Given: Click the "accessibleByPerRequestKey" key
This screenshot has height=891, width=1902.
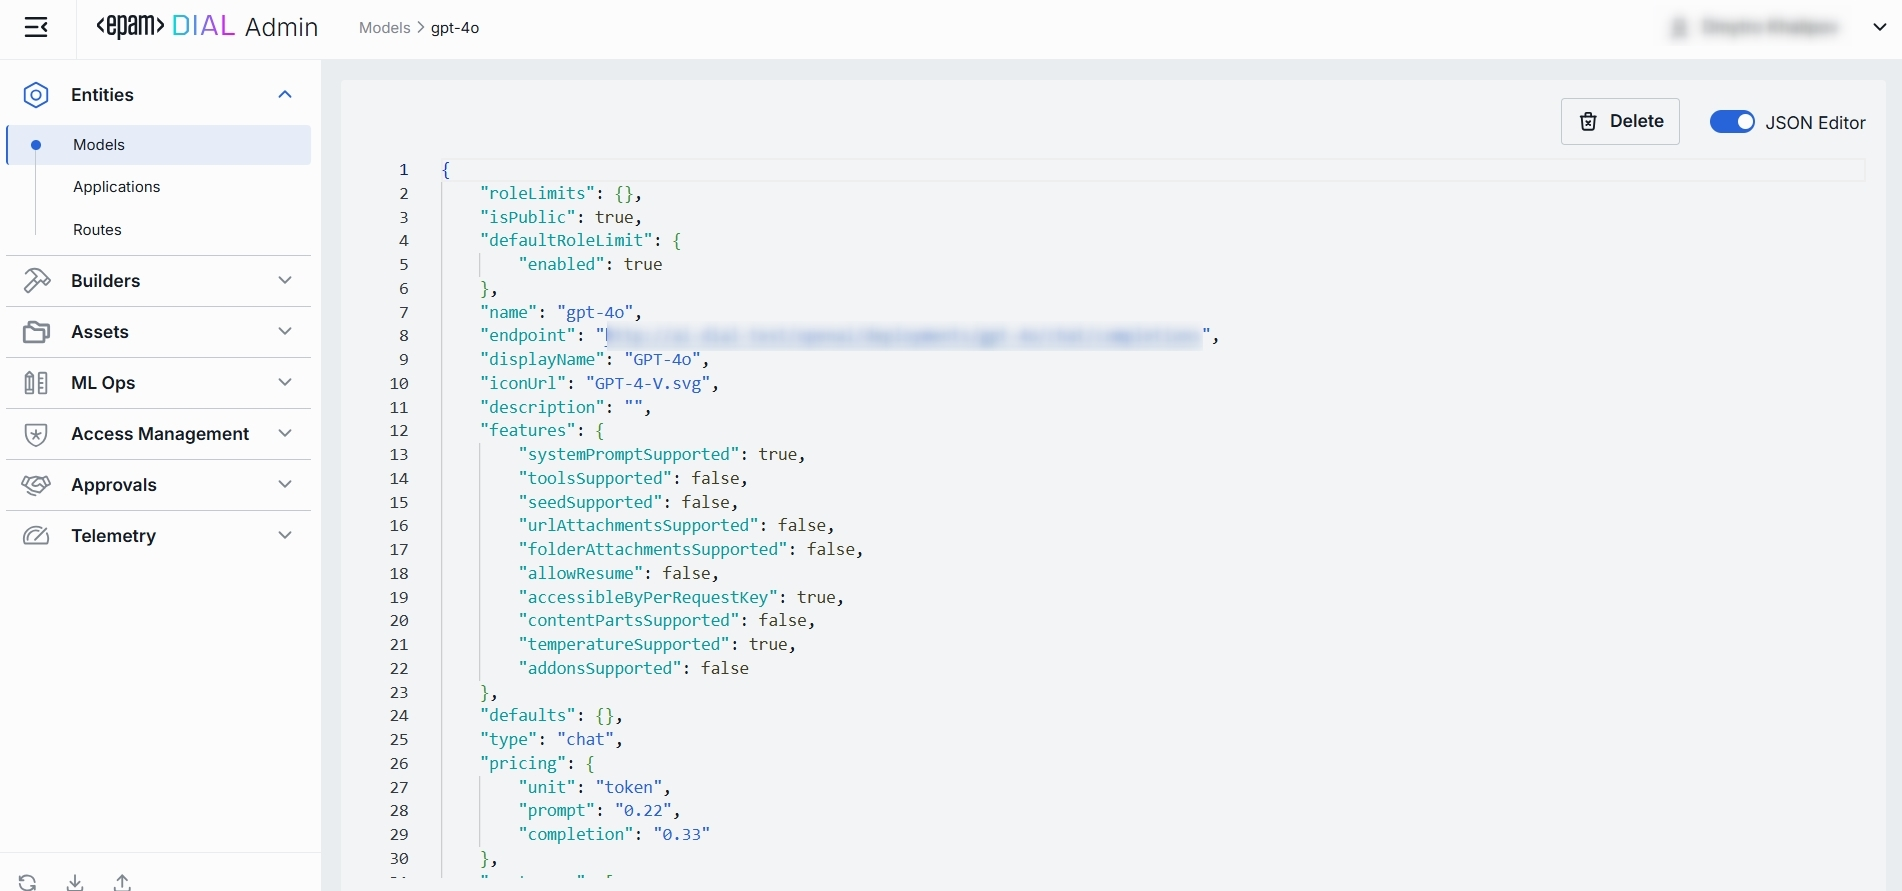Looking at the screenshot, I should pos(648,597).
